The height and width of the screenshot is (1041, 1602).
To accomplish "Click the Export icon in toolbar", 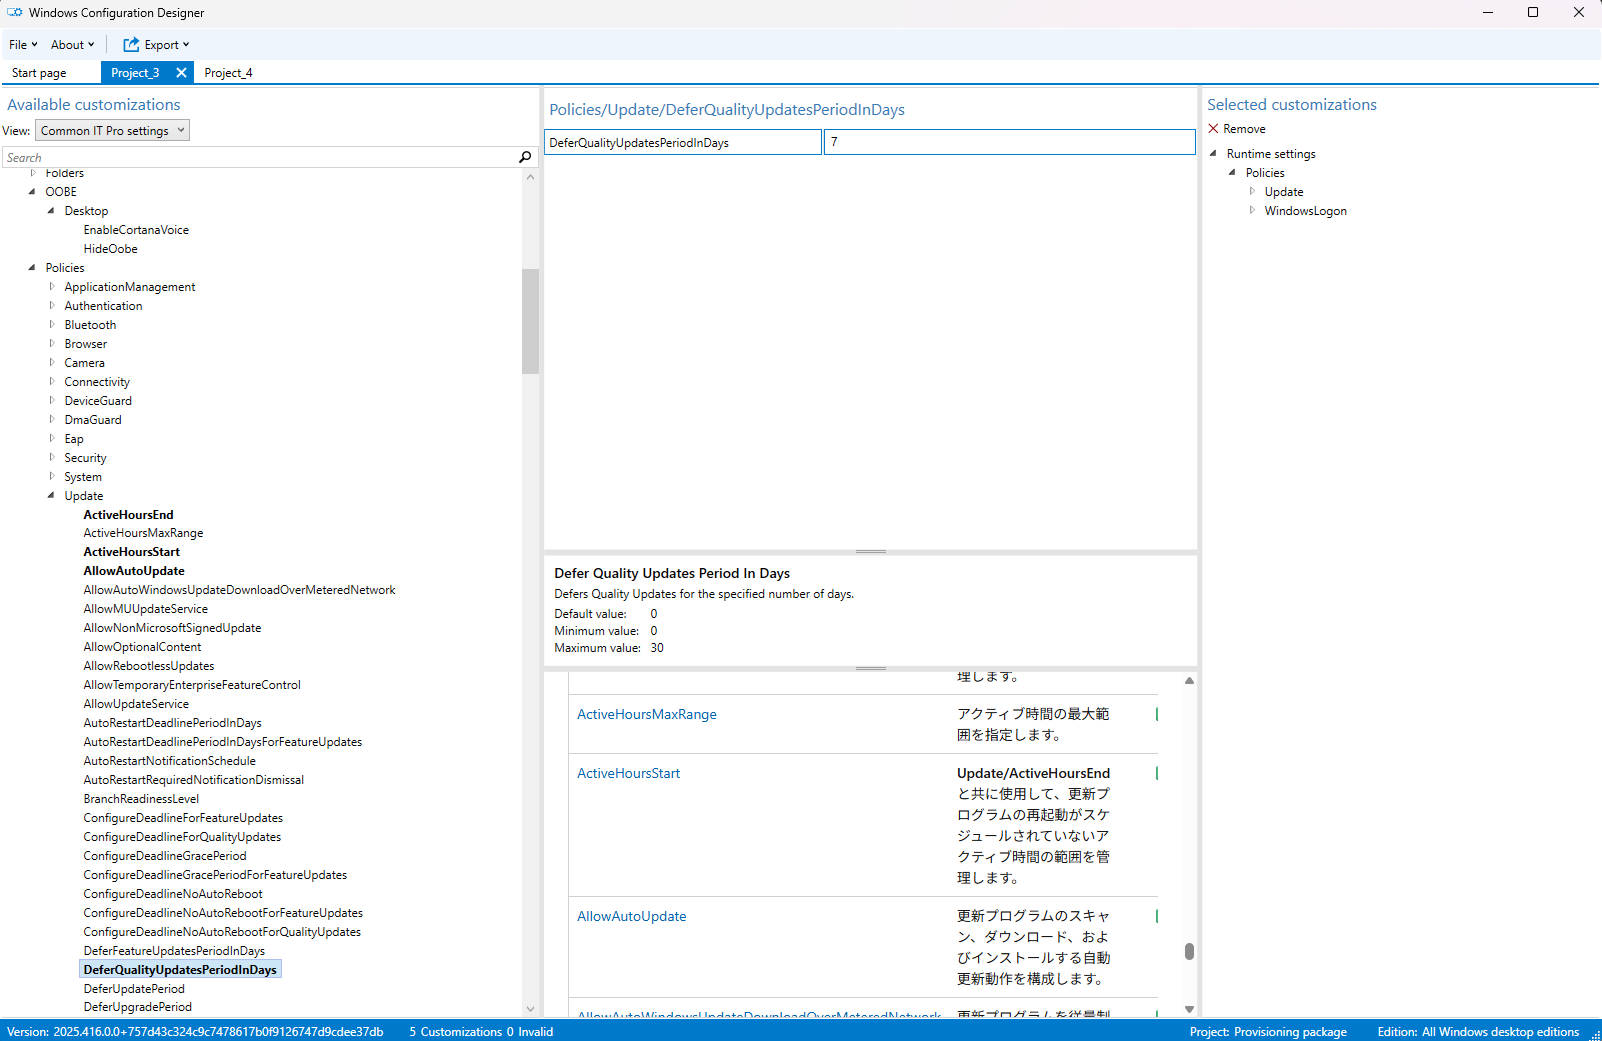I will pyautogui.click(x=131, y=45).
